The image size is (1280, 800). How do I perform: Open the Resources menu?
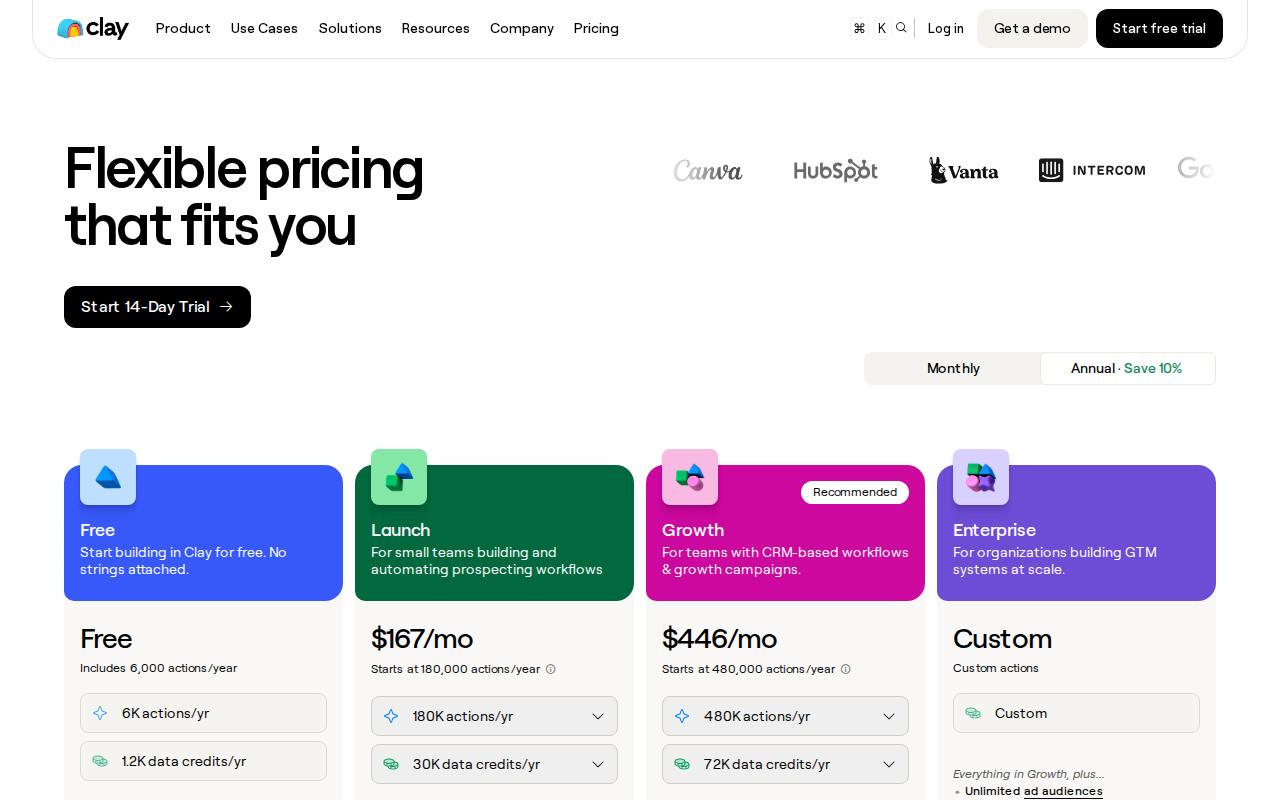[x=435, y=28]
